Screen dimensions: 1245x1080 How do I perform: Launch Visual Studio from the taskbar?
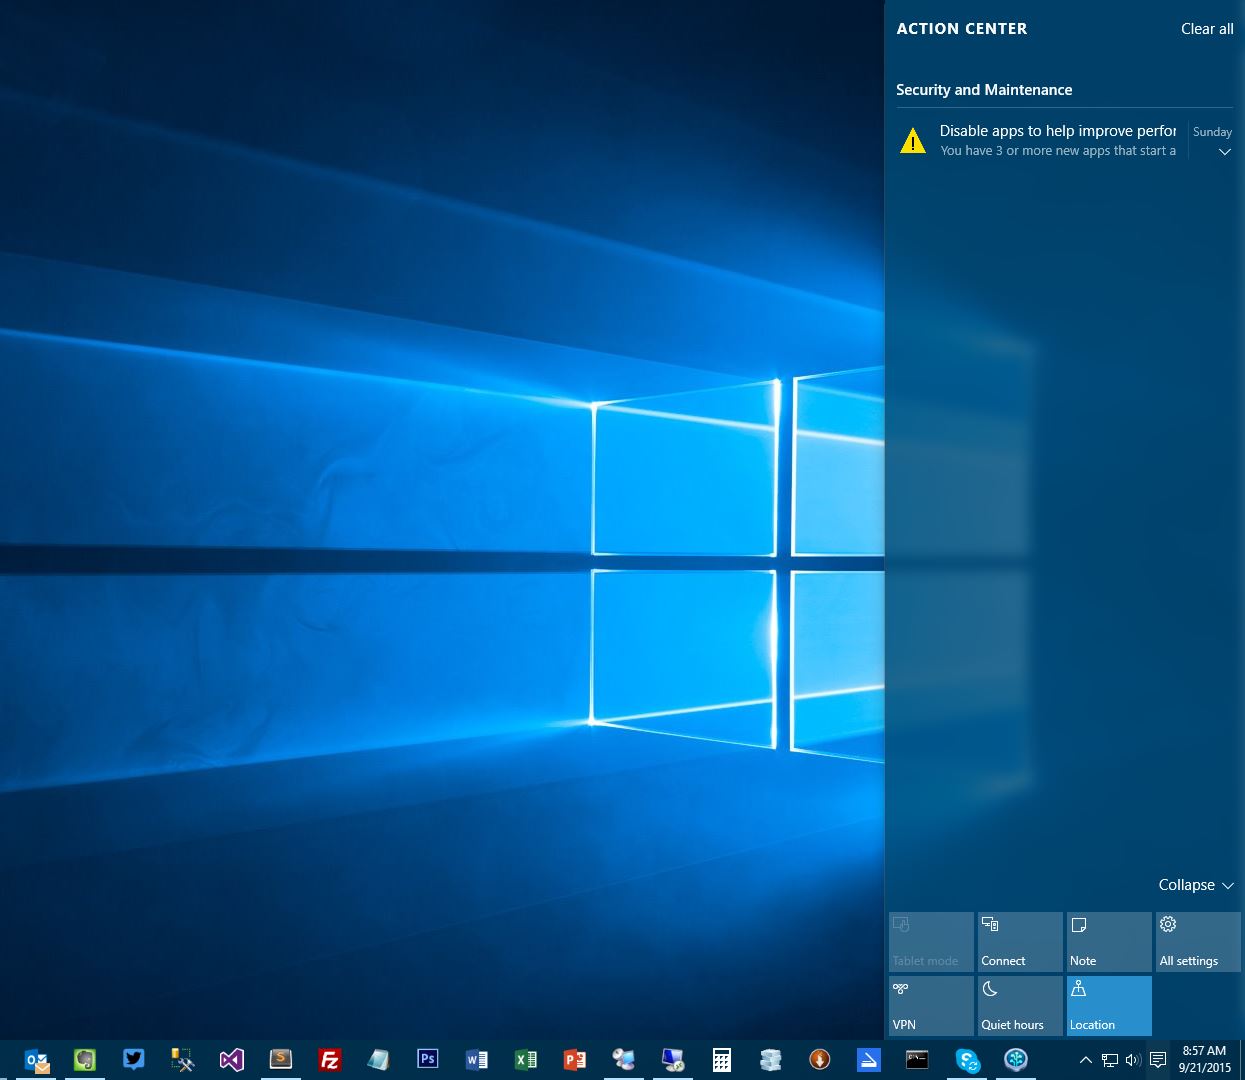point(232,1060)
